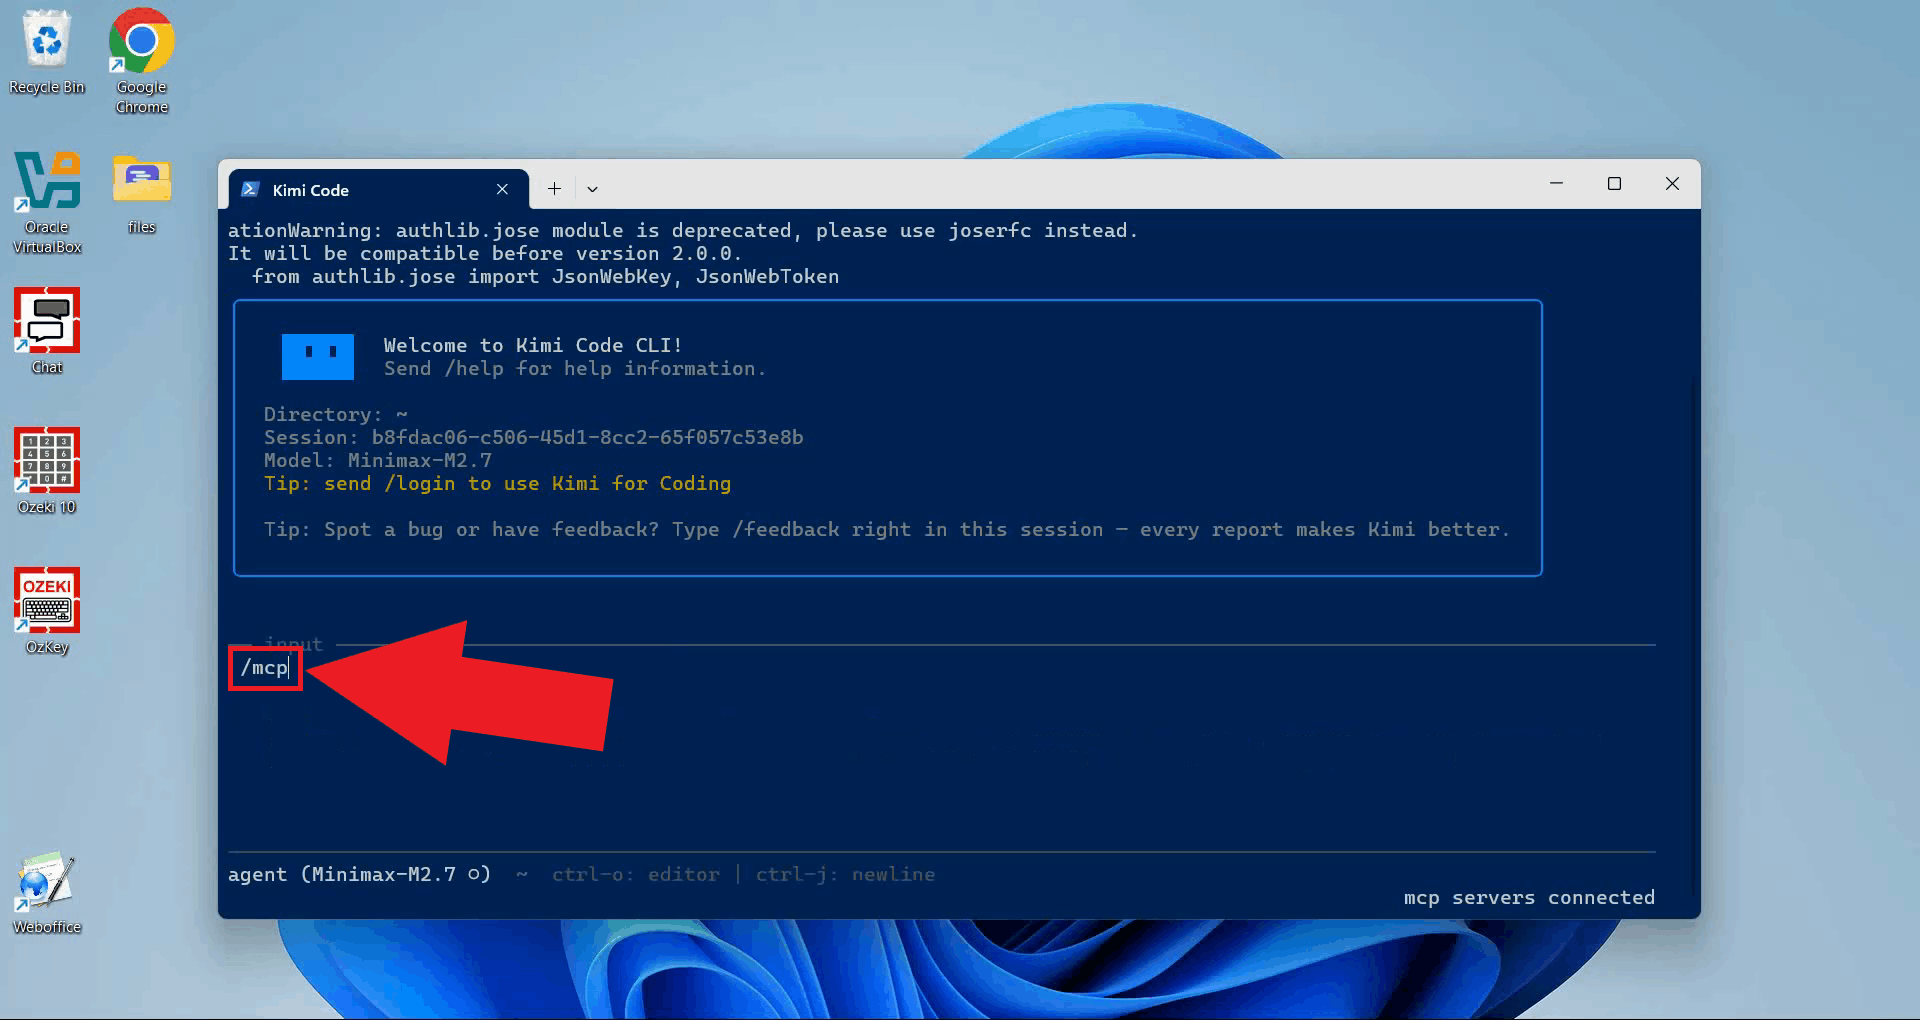Viewport: 1920px width, 1020px height.
Task: Open the OzKey desktop shortcut
Action: (x=47, y=611)
